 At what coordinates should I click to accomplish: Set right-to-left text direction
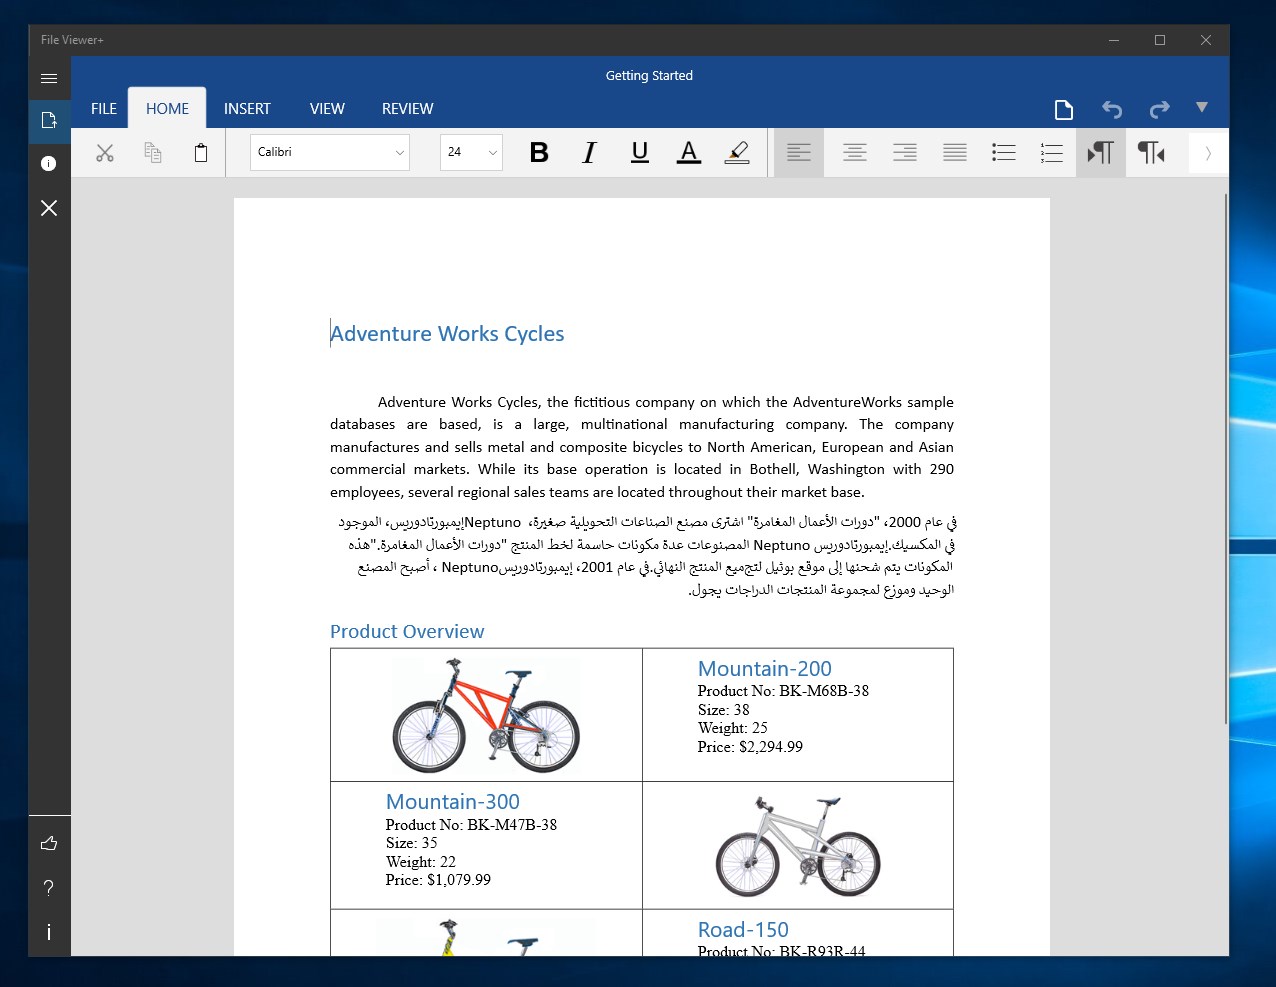click(1151, 153)
